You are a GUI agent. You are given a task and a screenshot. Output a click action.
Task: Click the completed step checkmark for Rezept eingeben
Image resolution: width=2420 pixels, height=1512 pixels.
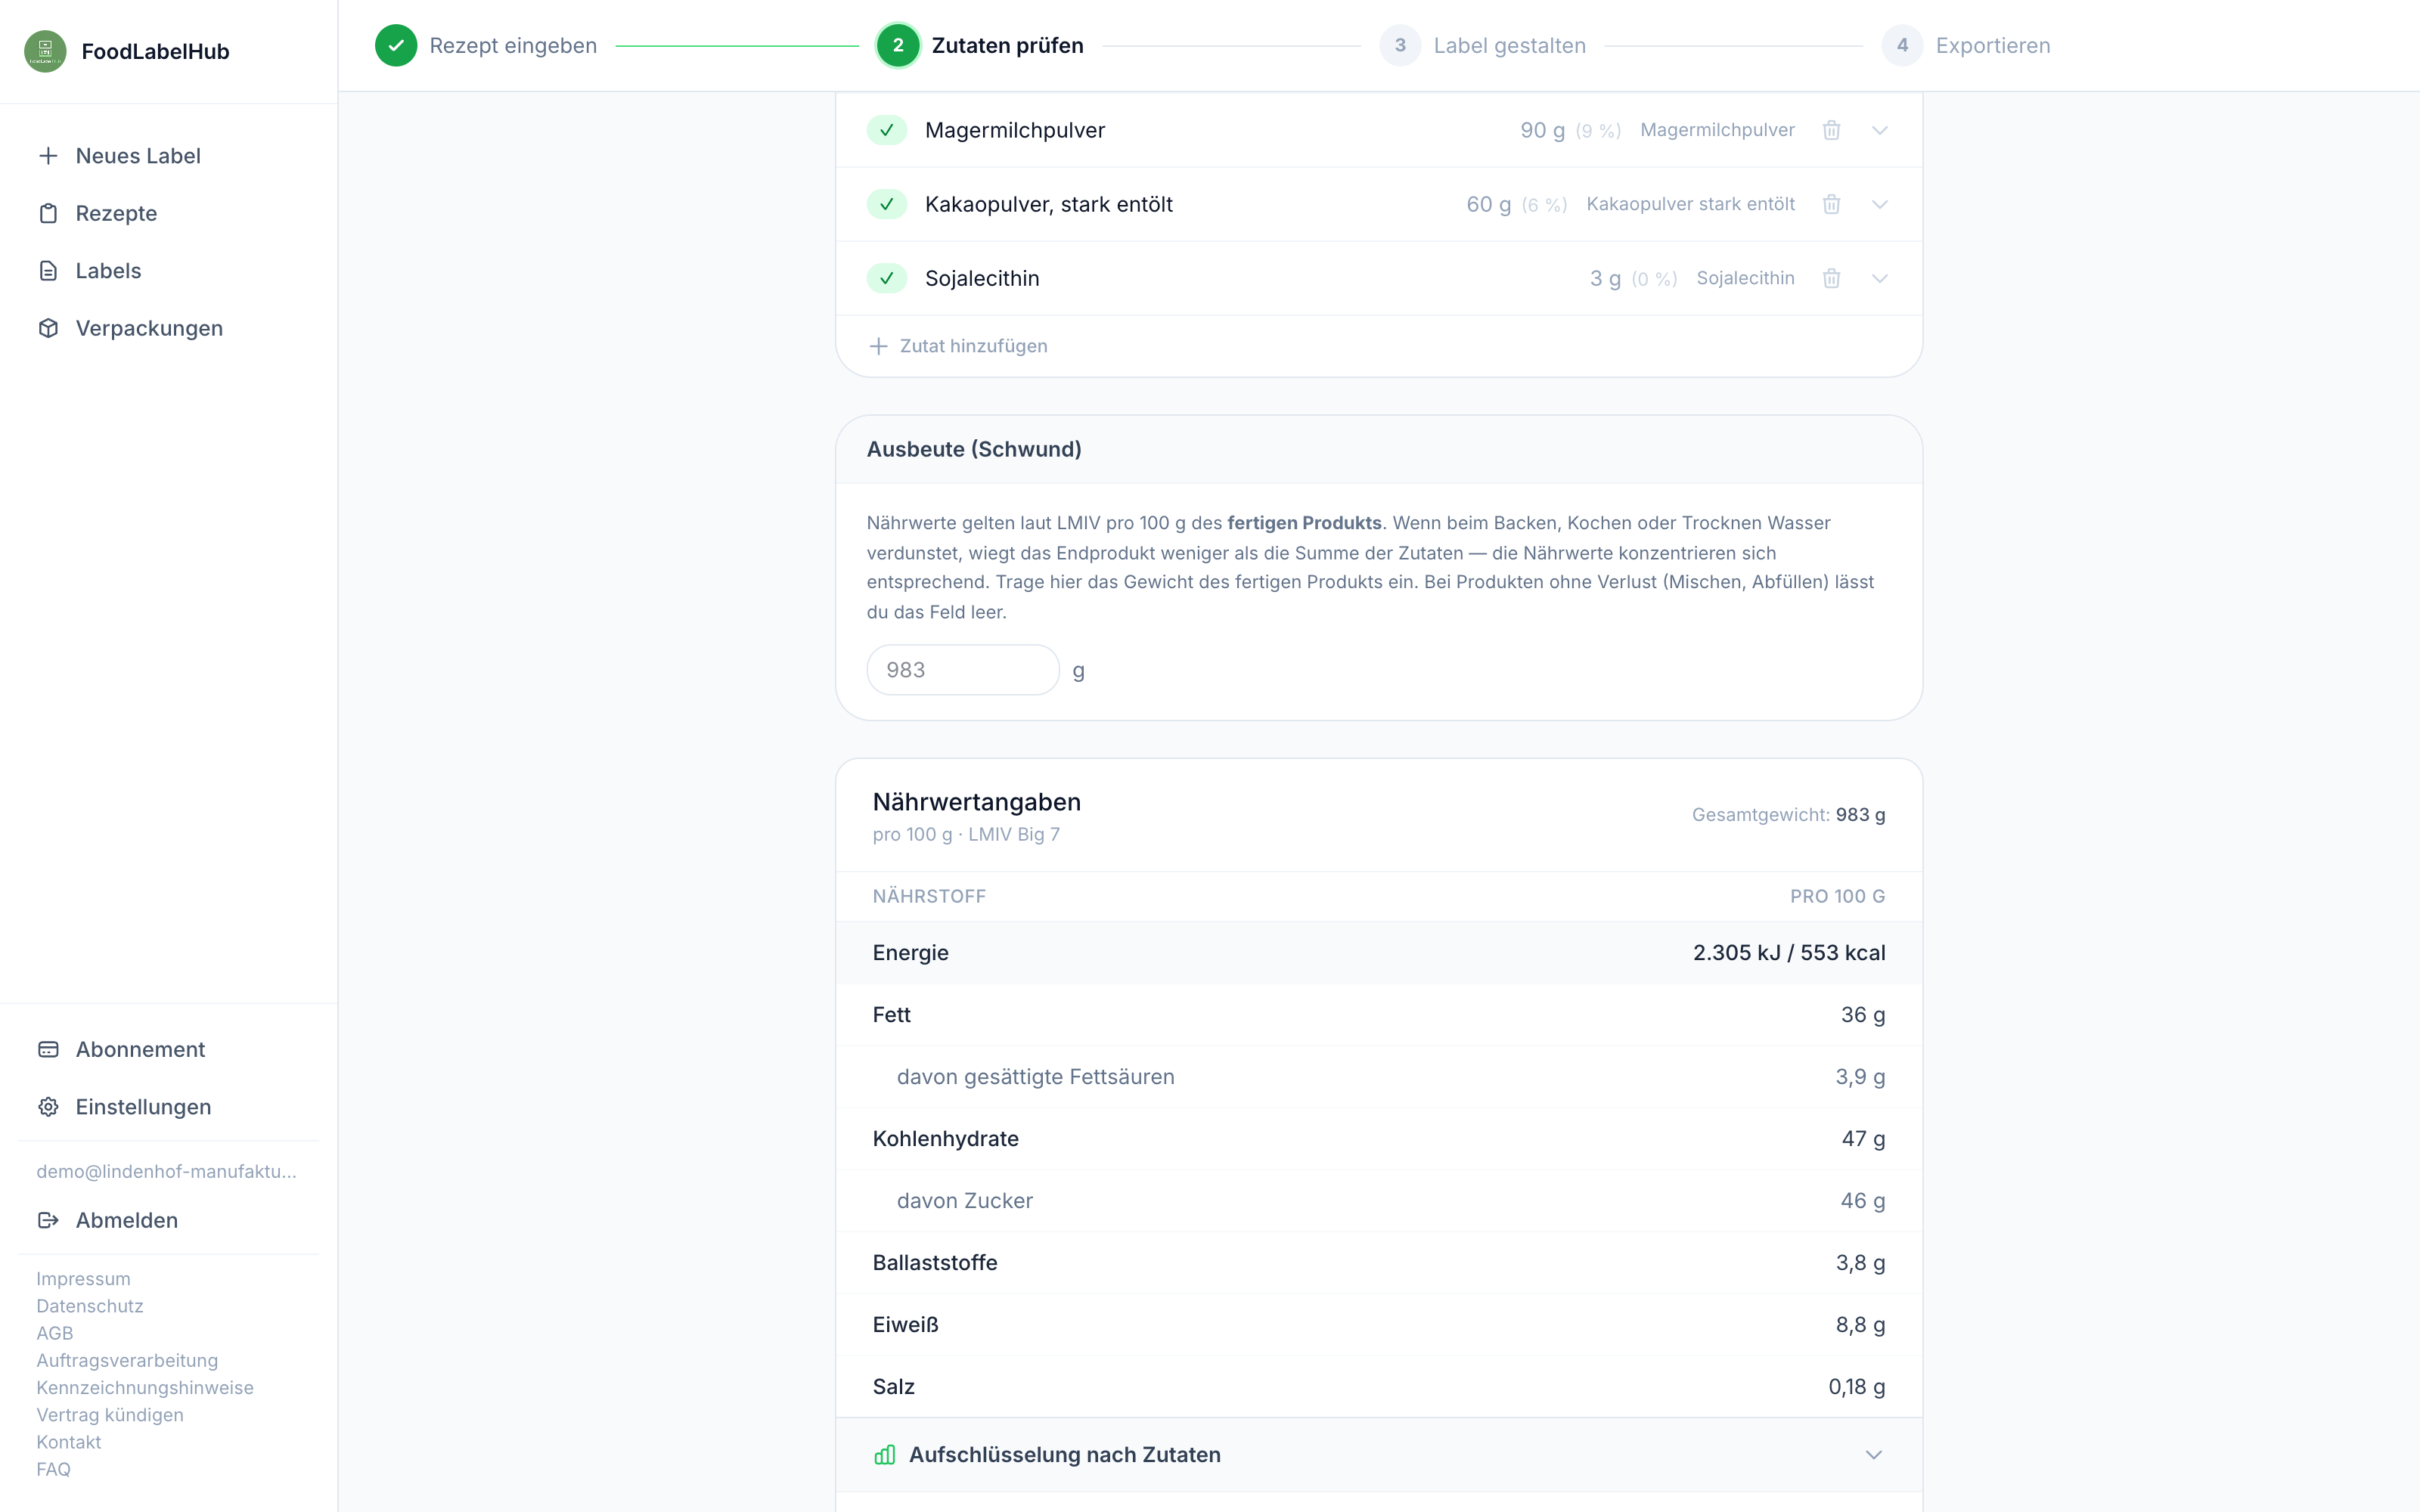pyautogui.click(x=396, y=46)
